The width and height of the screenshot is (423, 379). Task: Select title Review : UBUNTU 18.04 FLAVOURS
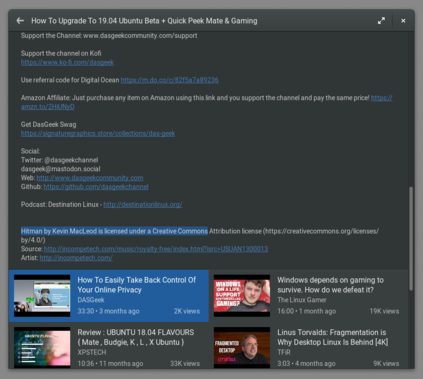point(136,337)
